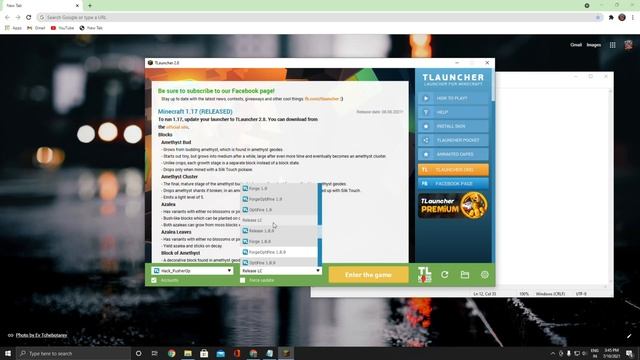640x360 pixels.
Task: Open Office icon on taskbar
Action: (237, 353)
